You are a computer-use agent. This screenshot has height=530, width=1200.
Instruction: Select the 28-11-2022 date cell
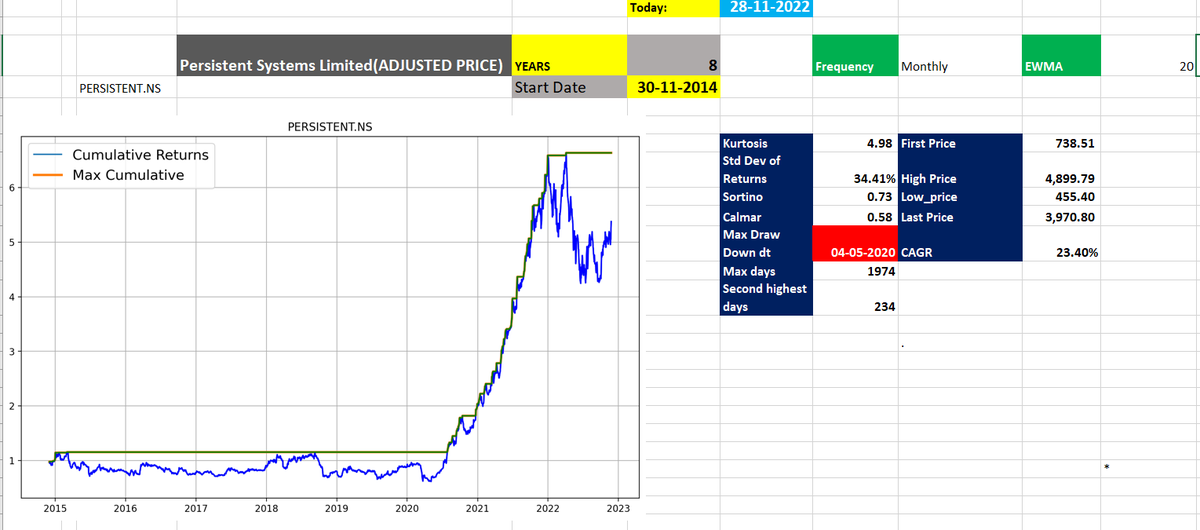tap(766, 9)
